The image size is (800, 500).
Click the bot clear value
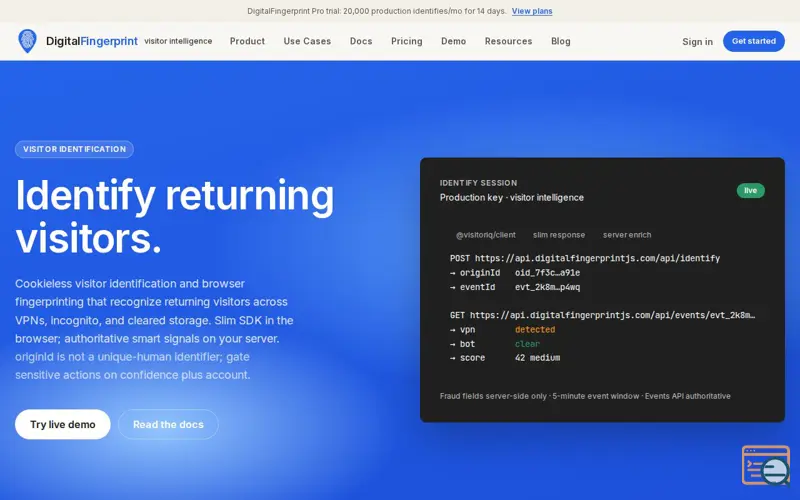(x=527, y=344)
